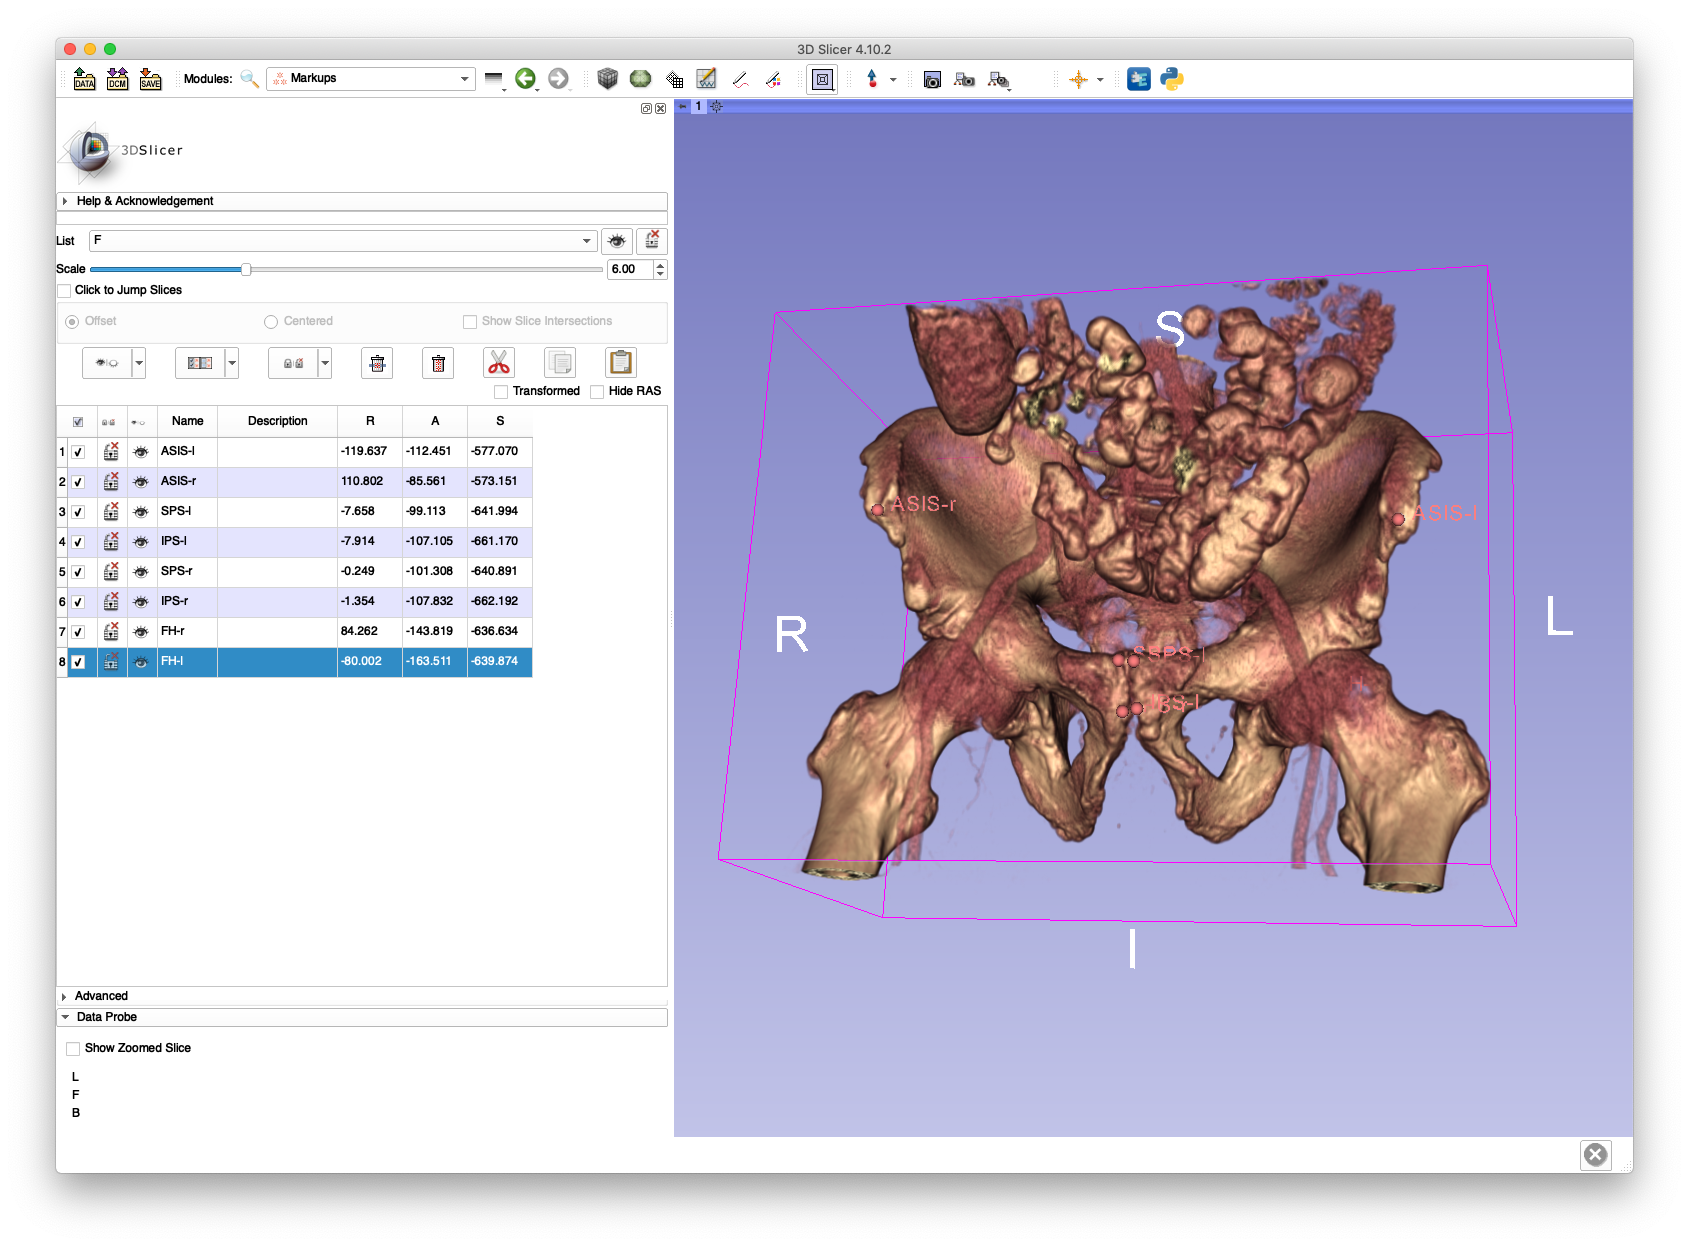Click ASIS-r fiducial label in 3D view
The image size is (1689, 1247).
tap(923, 504)
